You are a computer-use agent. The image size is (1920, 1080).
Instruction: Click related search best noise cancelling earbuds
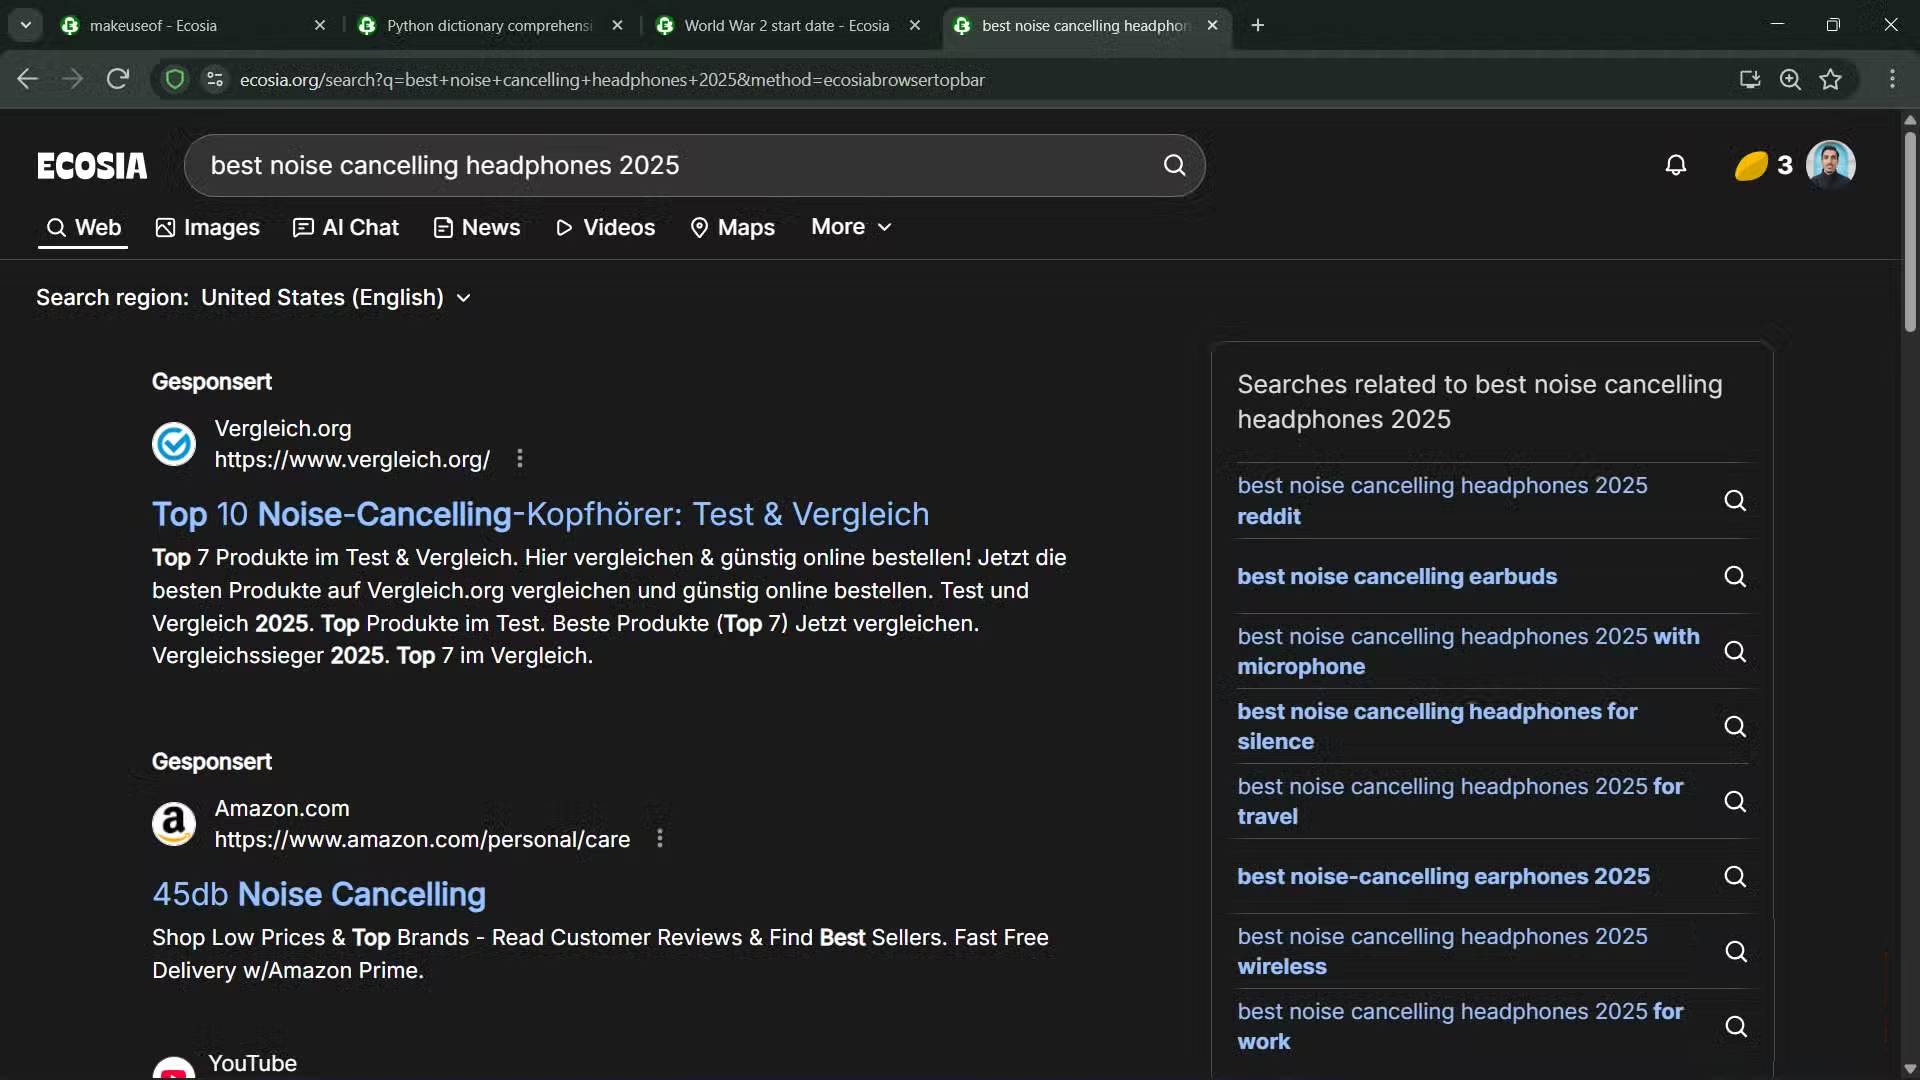(1396, 577)
